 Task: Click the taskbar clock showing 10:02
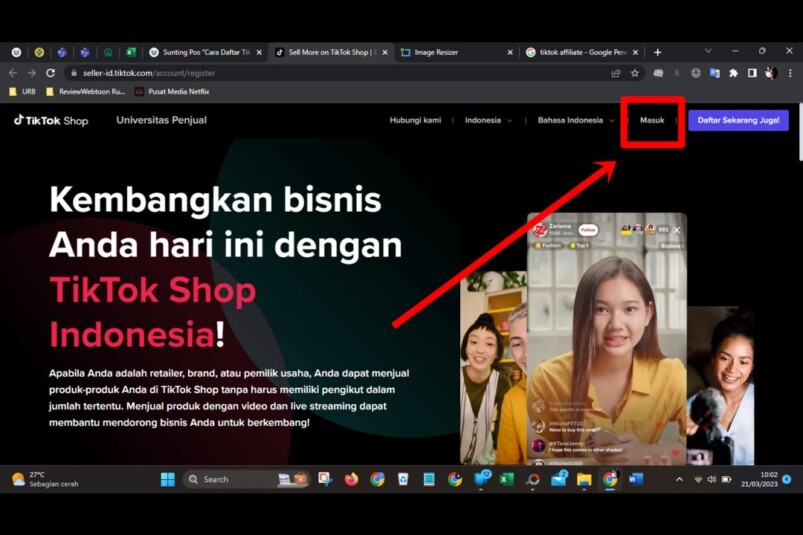tap(759, 479)
